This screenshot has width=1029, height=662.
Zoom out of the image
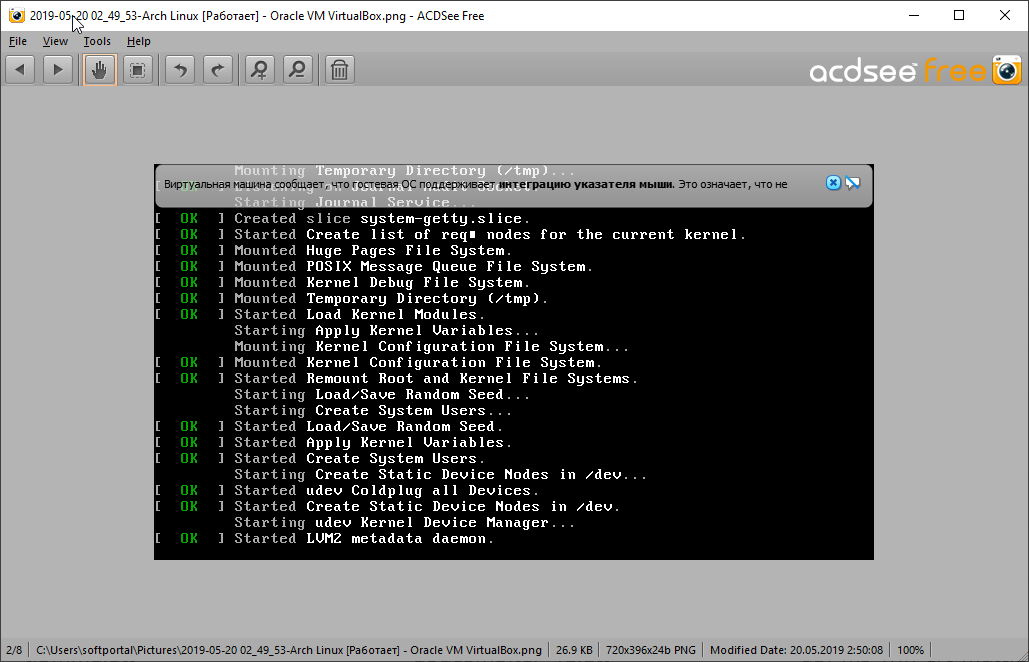point(298,70)
